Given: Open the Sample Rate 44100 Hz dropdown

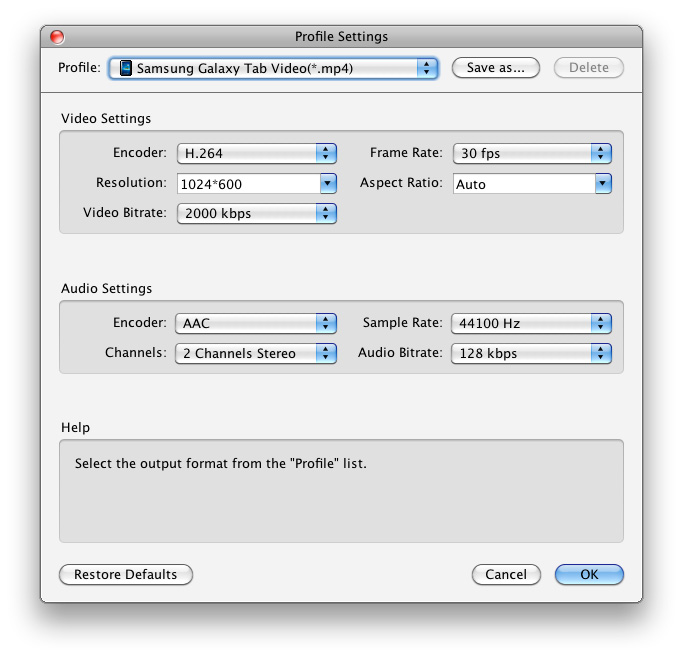Looking at the screenshot, I should click(531, 323).
